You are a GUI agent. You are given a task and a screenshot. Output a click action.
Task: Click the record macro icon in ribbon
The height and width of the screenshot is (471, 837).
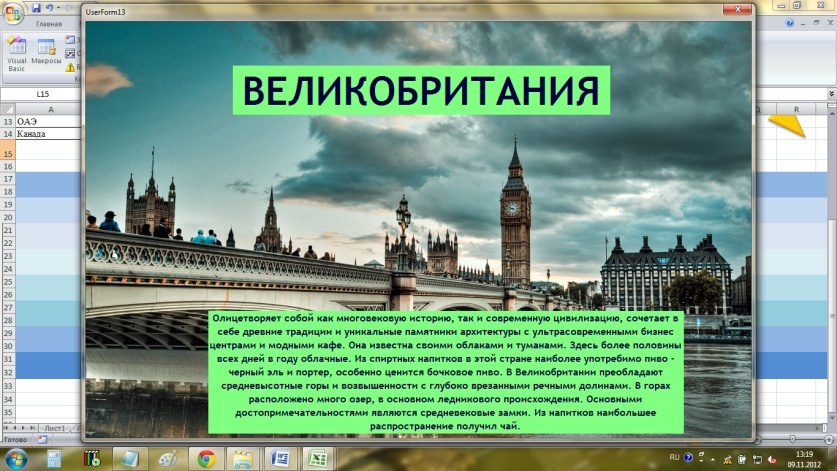click(70, 40)
